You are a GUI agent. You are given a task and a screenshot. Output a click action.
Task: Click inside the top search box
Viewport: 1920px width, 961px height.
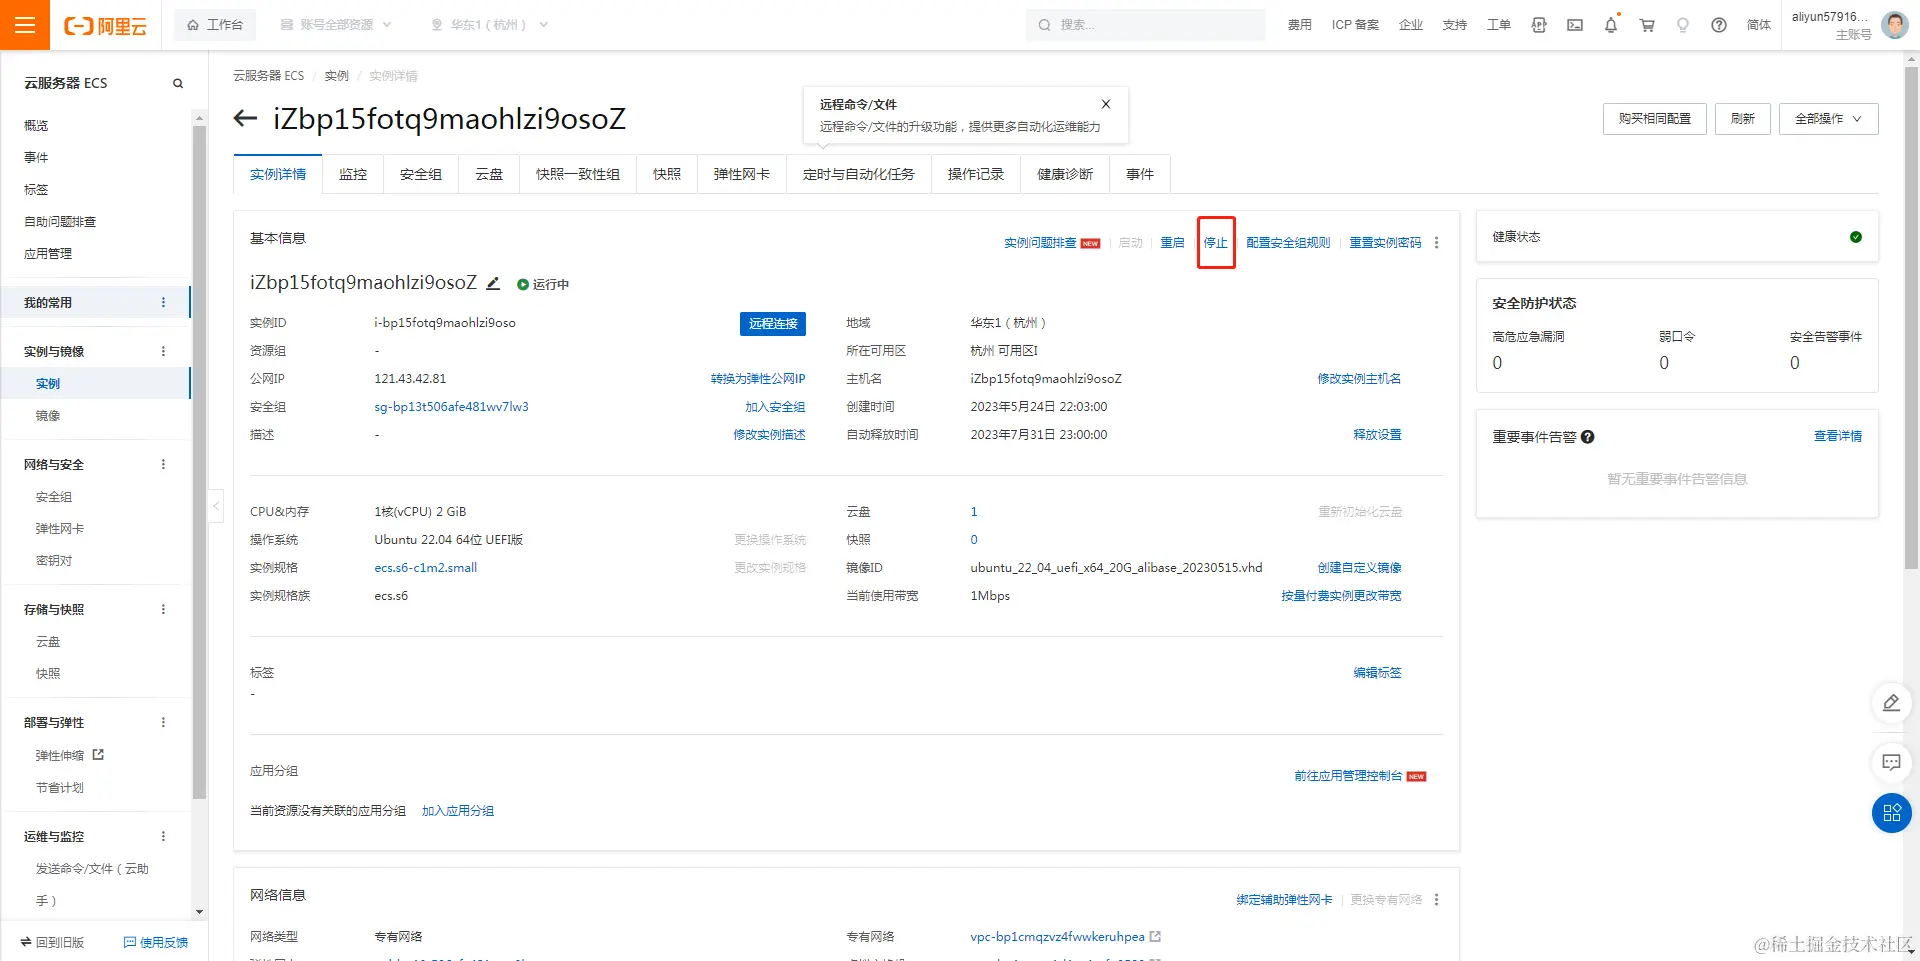point(1146,25)
